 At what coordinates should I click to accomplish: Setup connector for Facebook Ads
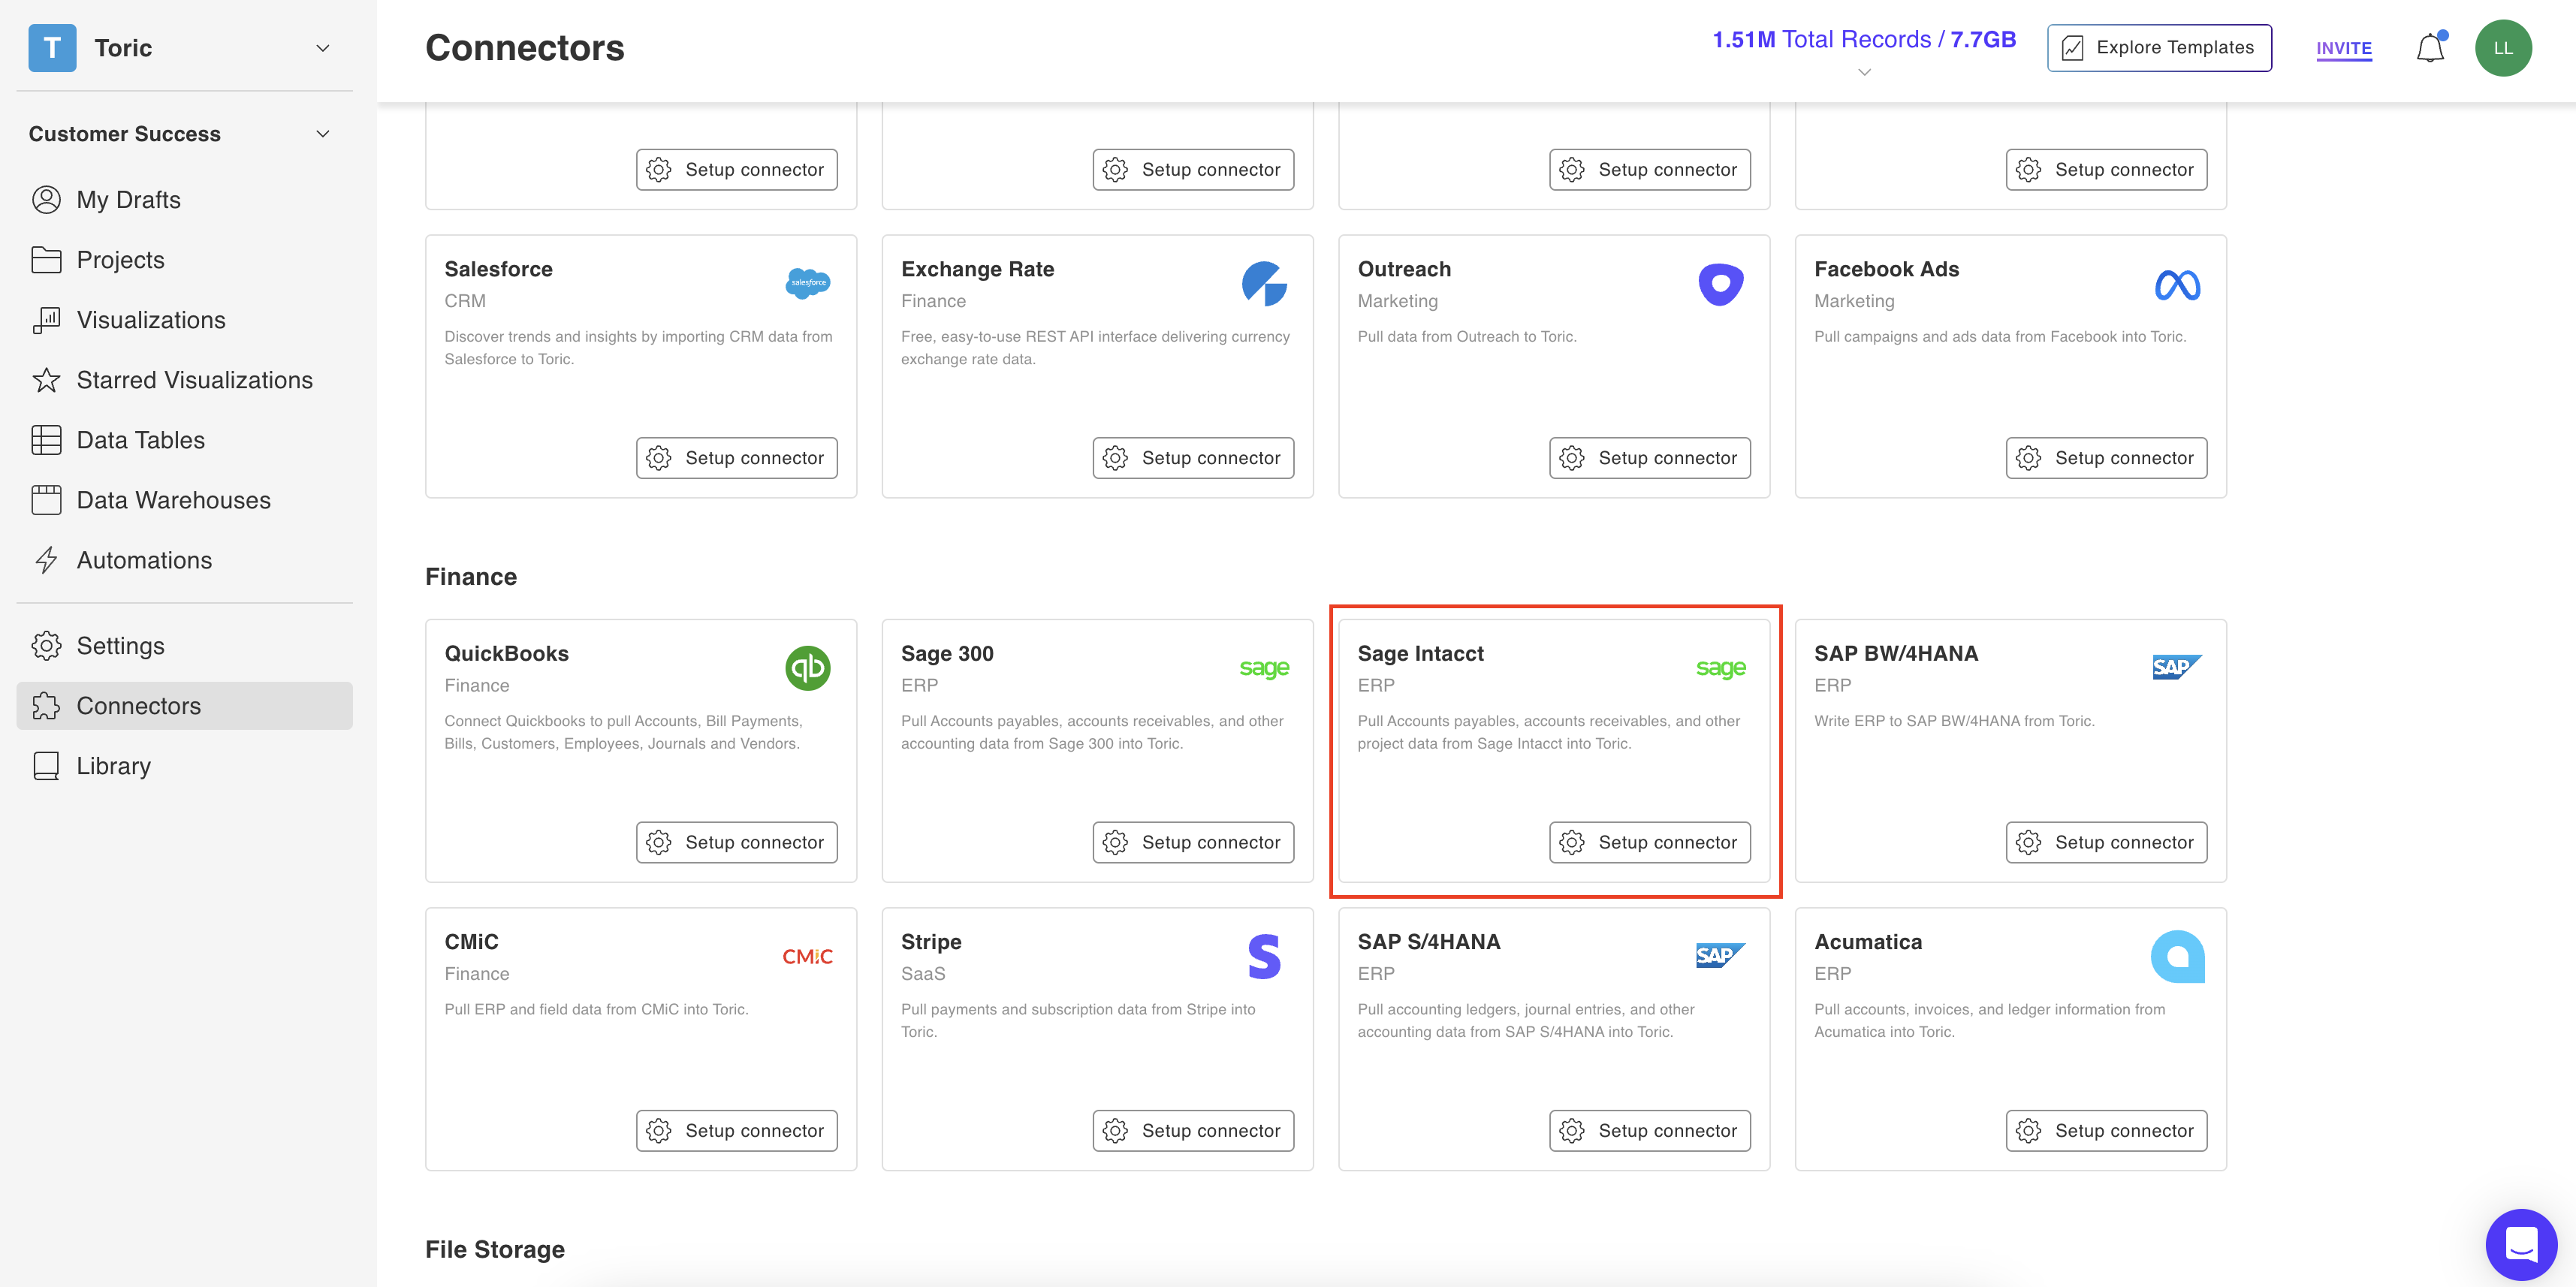click(x=2106, y=458)
